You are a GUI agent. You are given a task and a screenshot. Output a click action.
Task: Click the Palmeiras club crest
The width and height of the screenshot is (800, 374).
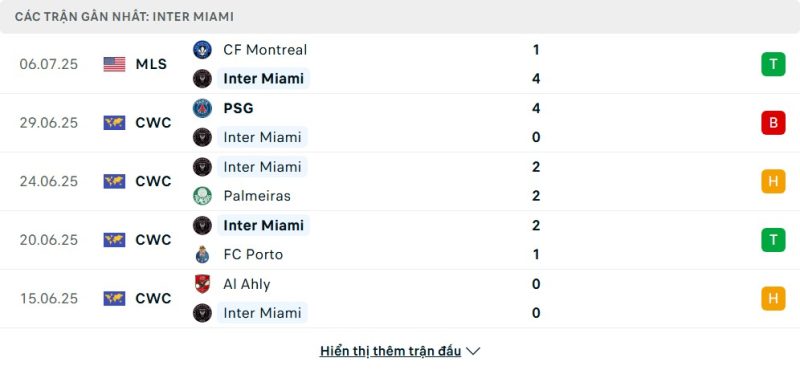202,196
